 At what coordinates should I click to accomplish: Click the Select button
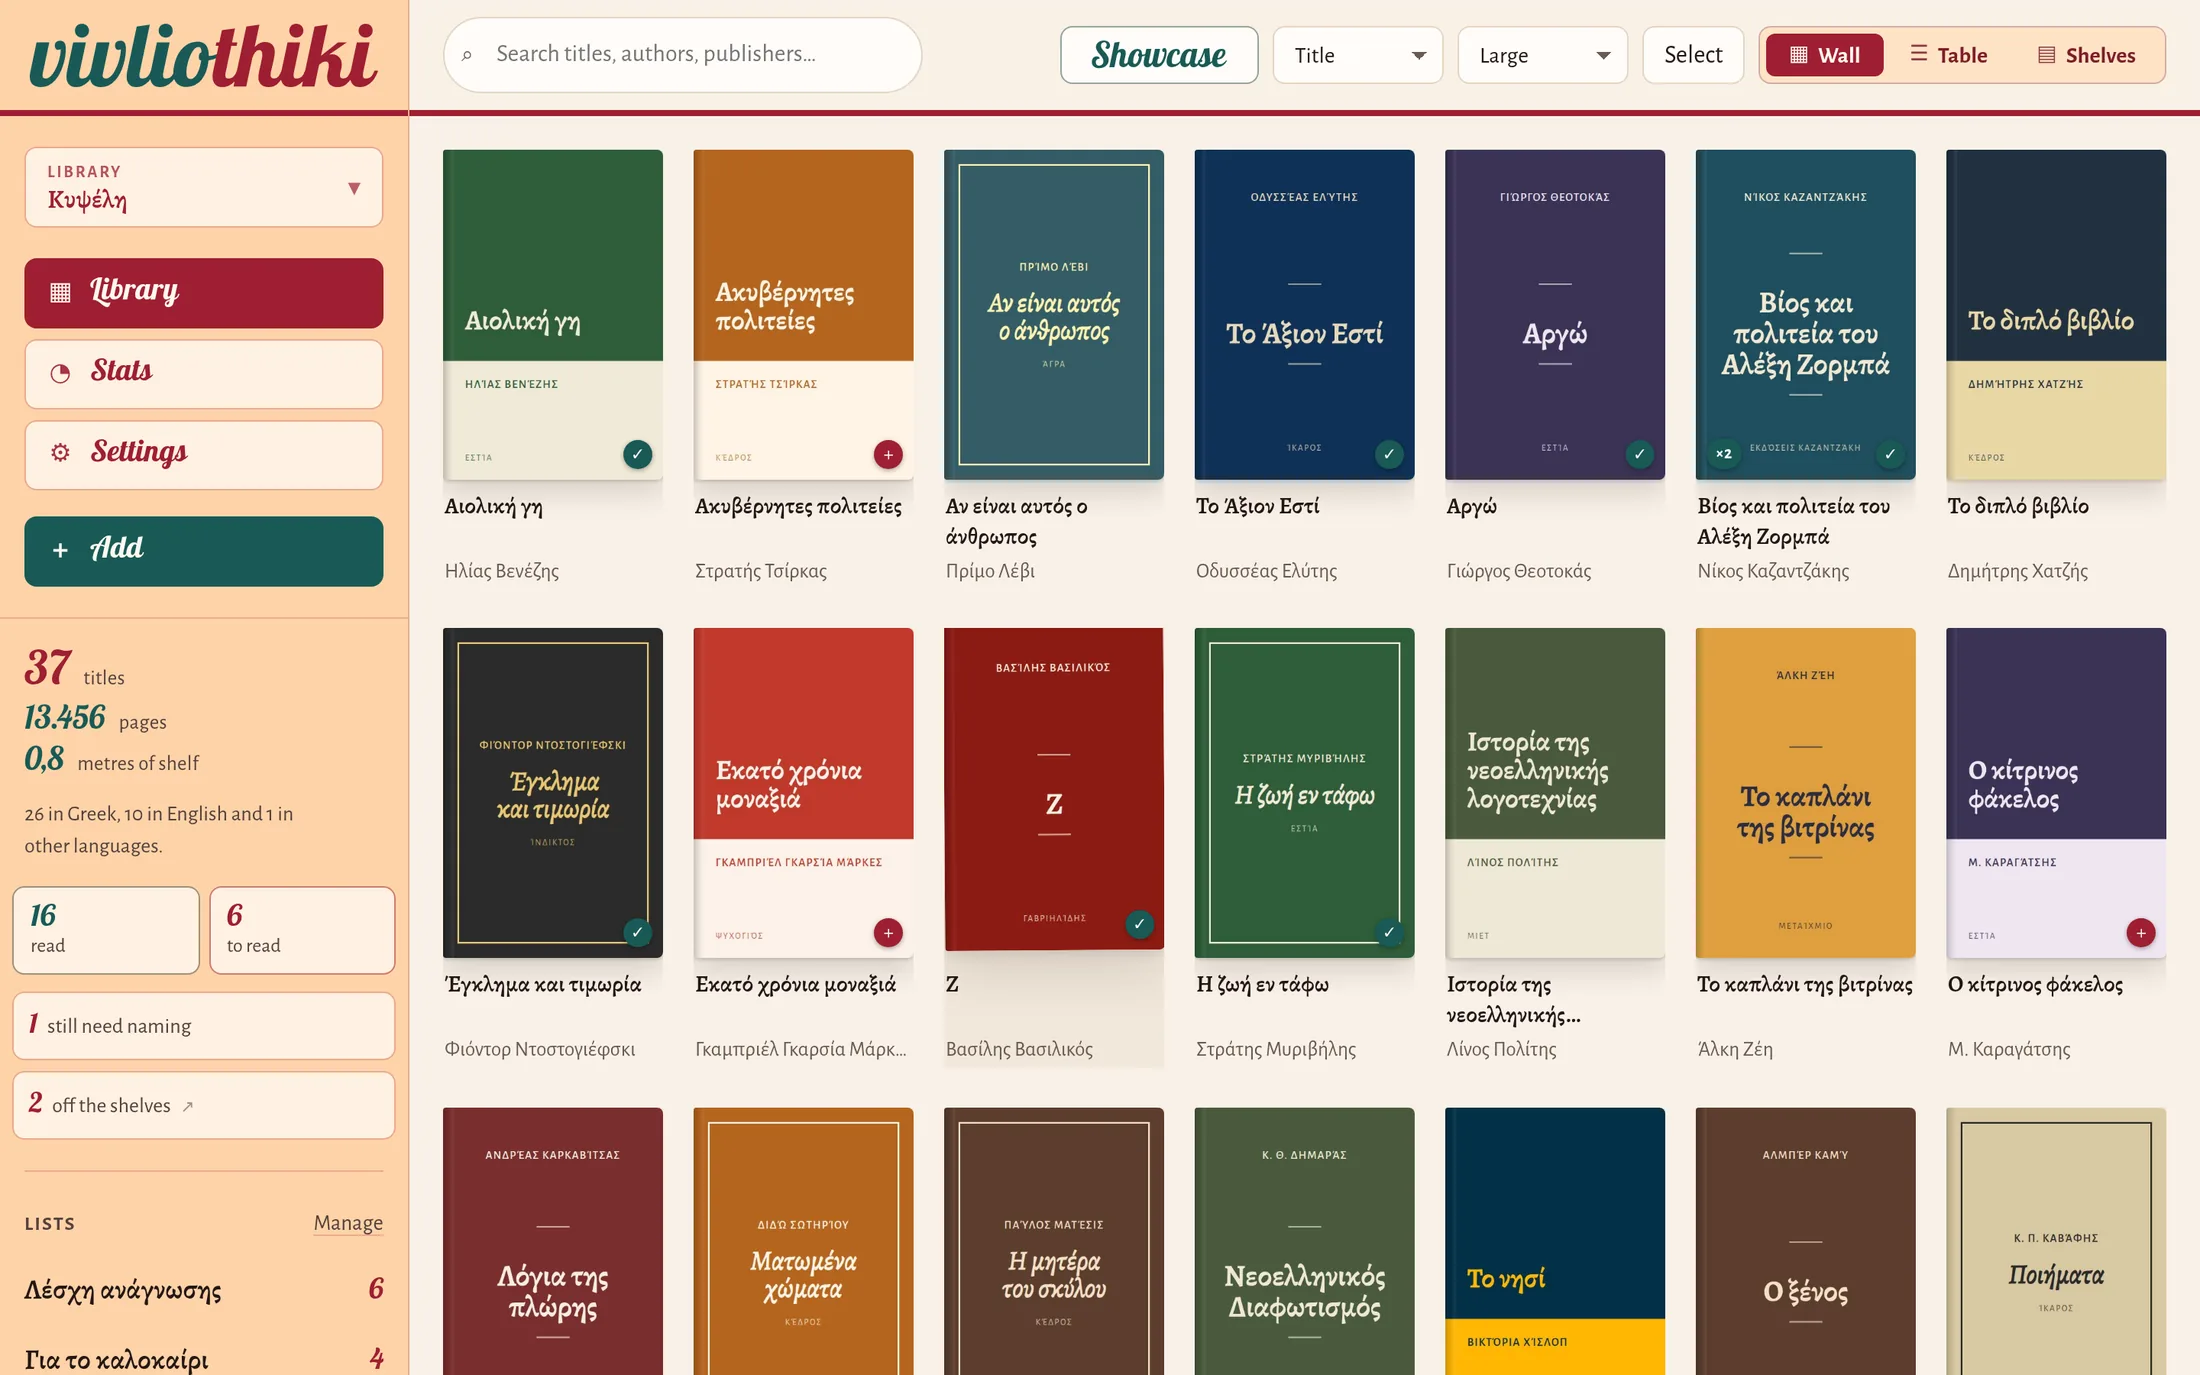point(1693,55)
